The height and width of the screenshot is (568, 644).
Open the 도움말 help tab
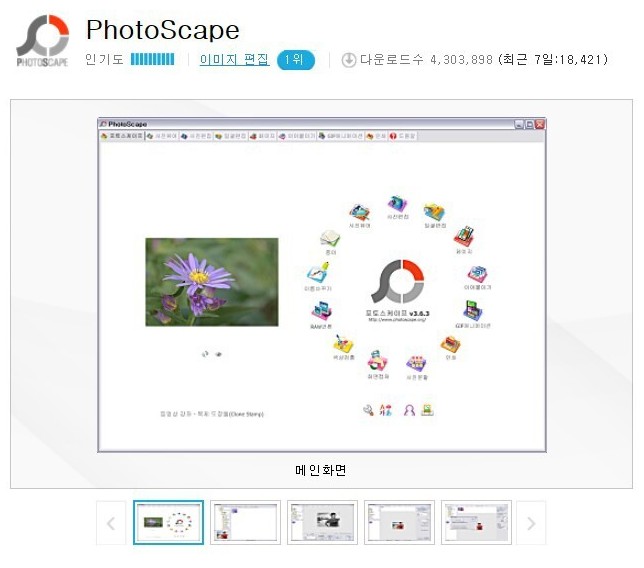pyautogui.click(x=402, y=136)
